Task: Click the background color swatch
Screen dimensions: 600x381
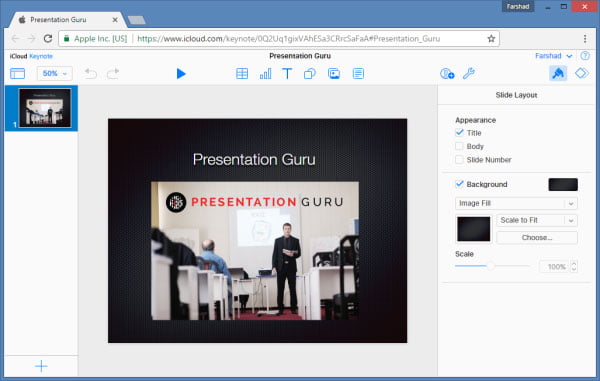Action: pyautogui.click(x=563, y=184)
